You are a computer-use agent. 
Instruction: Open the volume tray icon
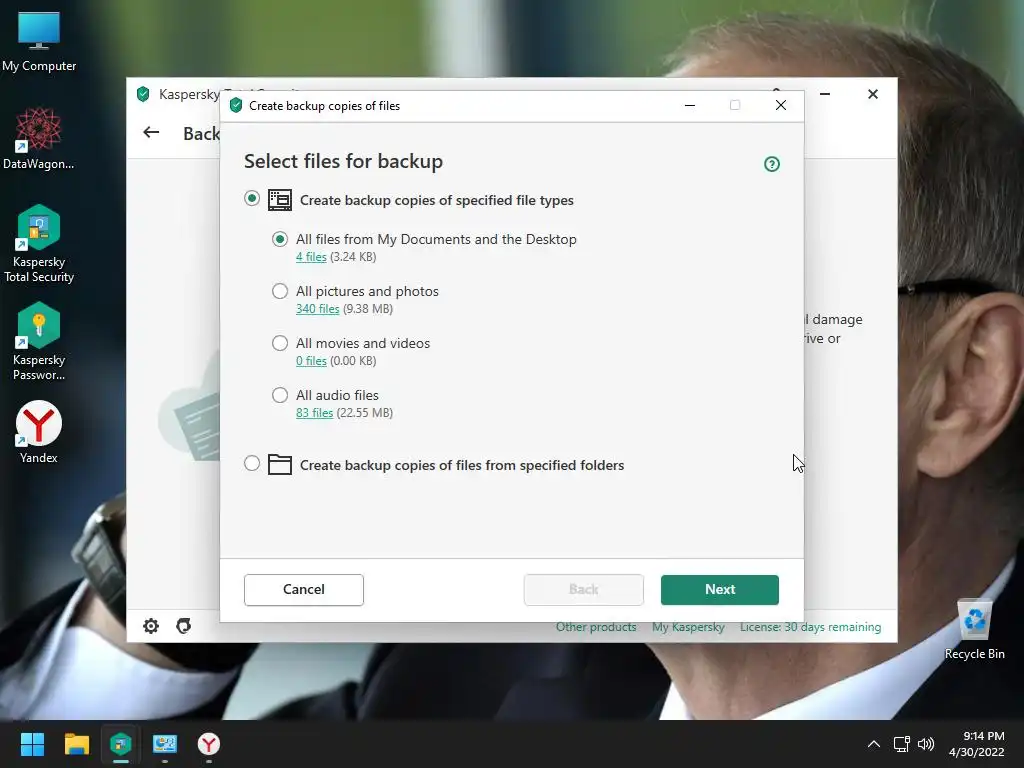click(926, 744)
